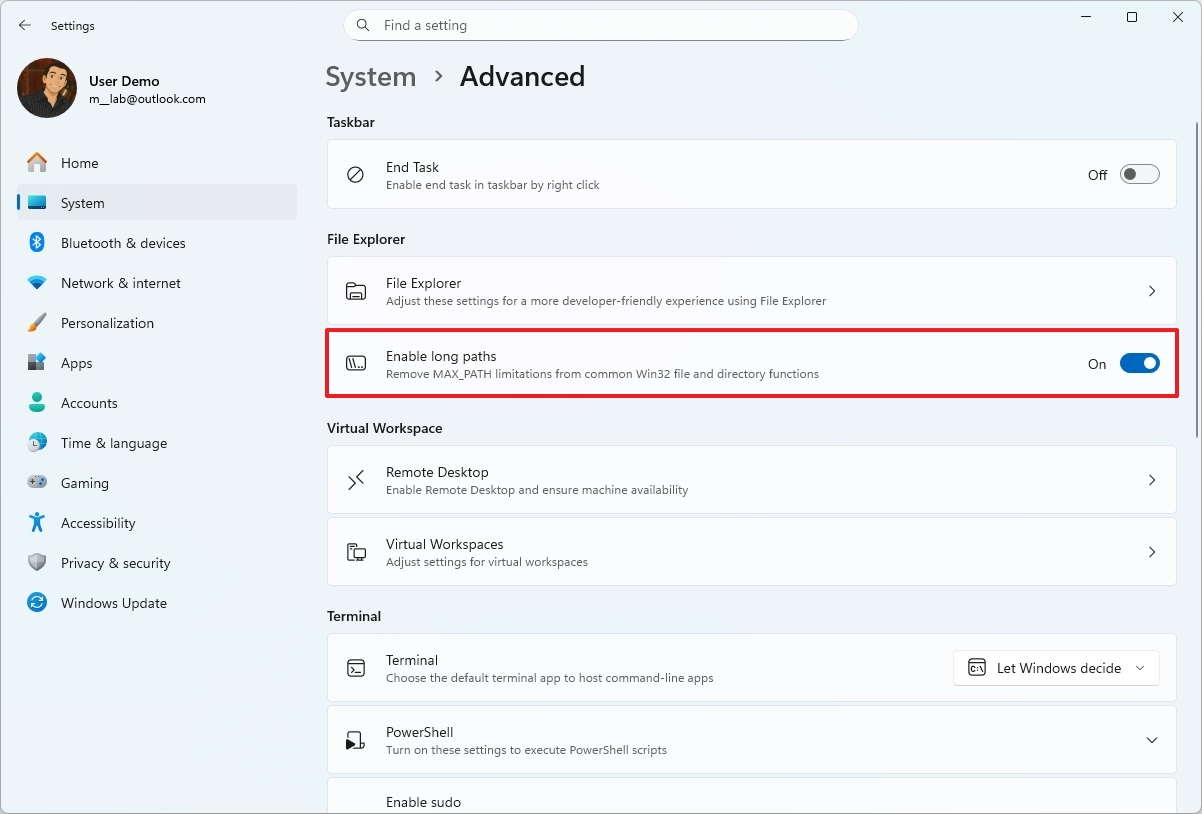Select Apps in the navigation sidebar
Screen dimensions: 1202x814
point(76,362)
